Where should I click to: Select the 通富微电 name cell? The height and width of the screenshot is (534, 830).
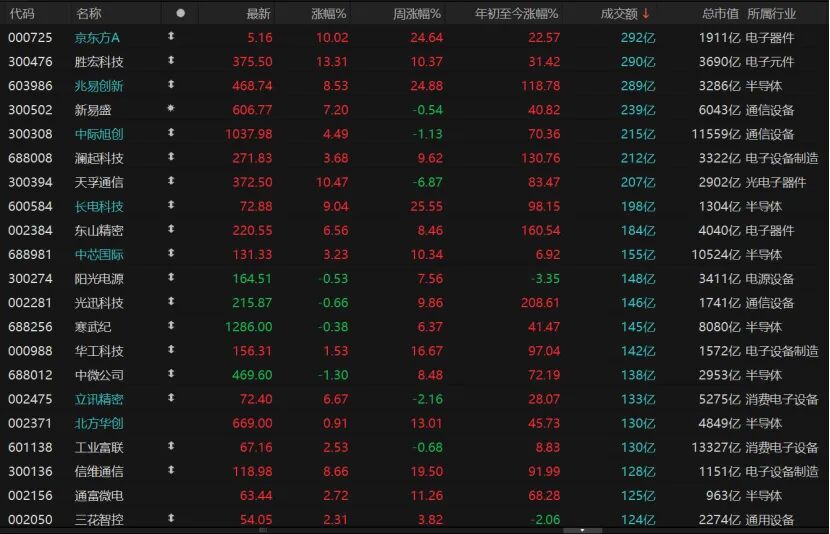[x=99, y=496]
